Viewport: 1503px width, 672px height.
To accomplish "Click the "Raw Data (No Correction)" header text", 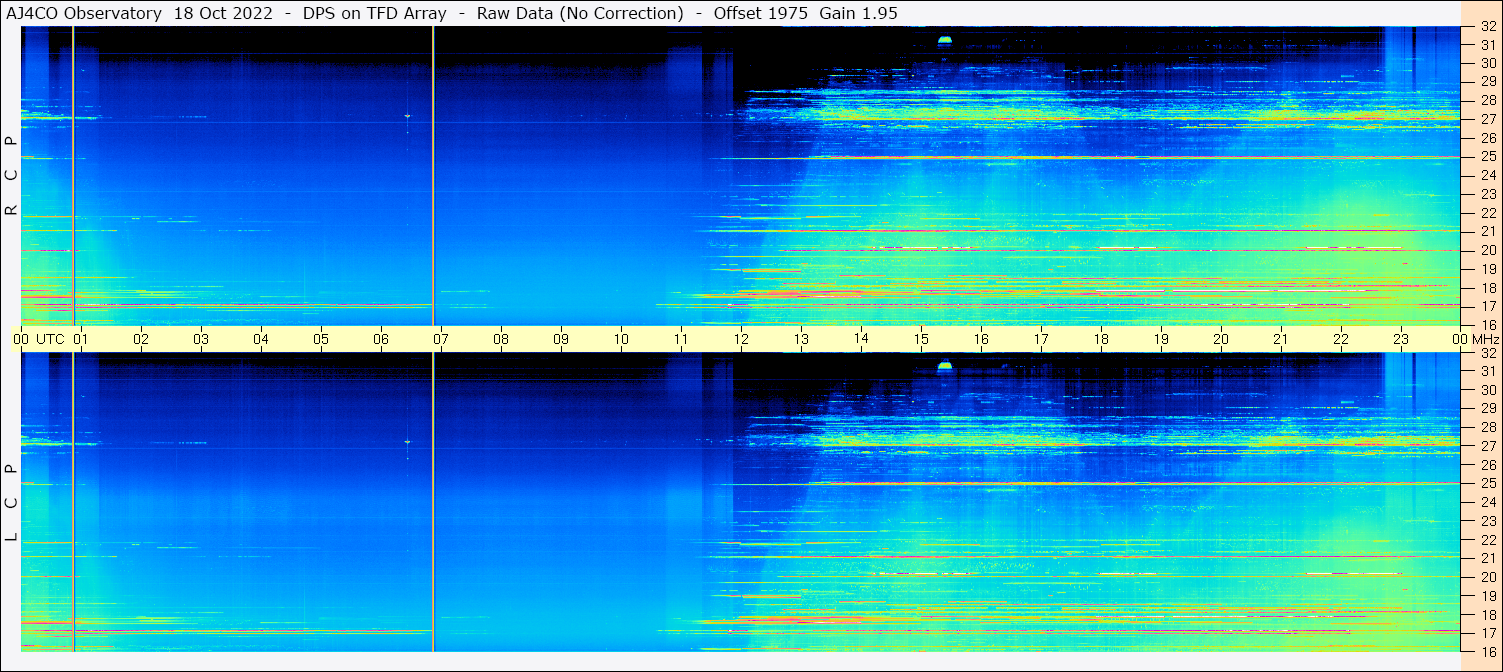I will [580, 13].
